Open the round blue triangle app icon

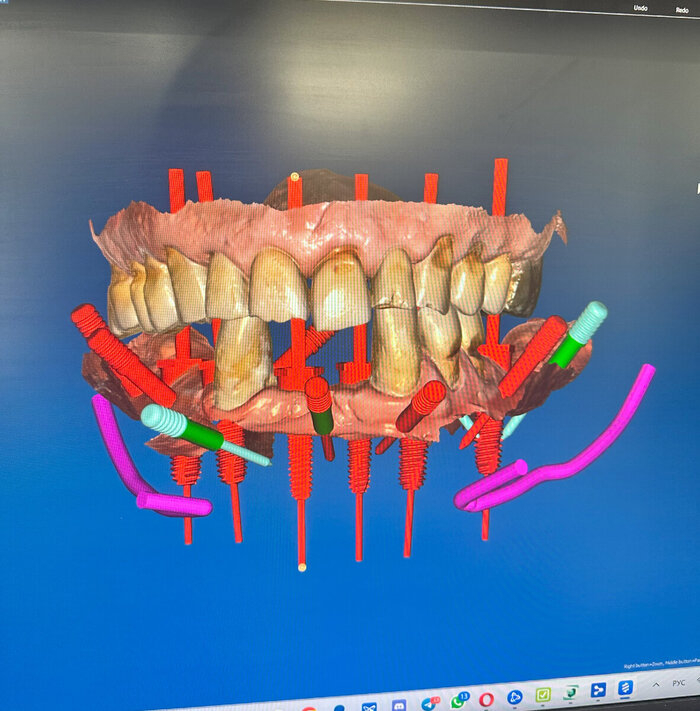[515, 697]
